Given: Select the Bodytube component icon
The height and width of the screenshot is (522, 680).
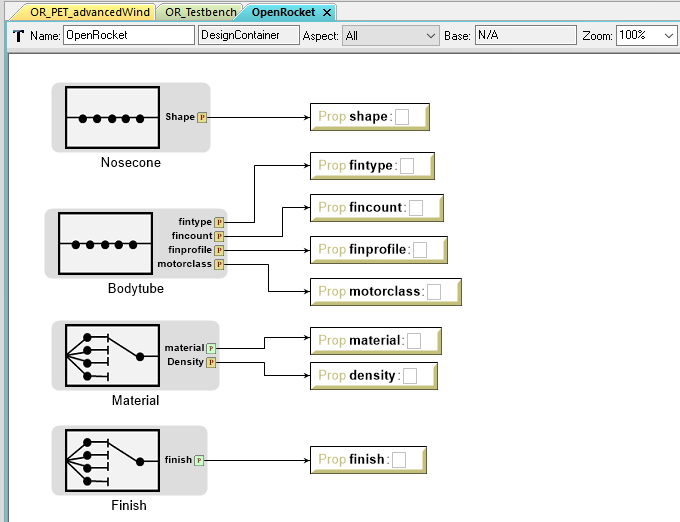Looking at the screenshot, I should (105, 244).
